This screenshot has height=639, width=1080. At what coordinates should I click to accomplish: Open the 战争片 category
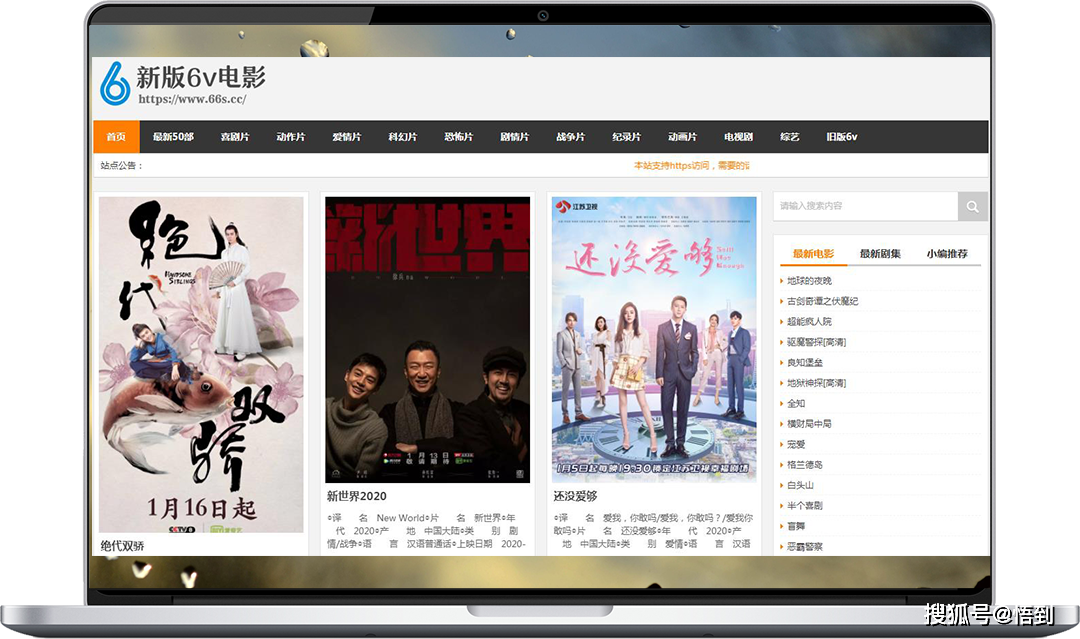[x=570, y=137]
